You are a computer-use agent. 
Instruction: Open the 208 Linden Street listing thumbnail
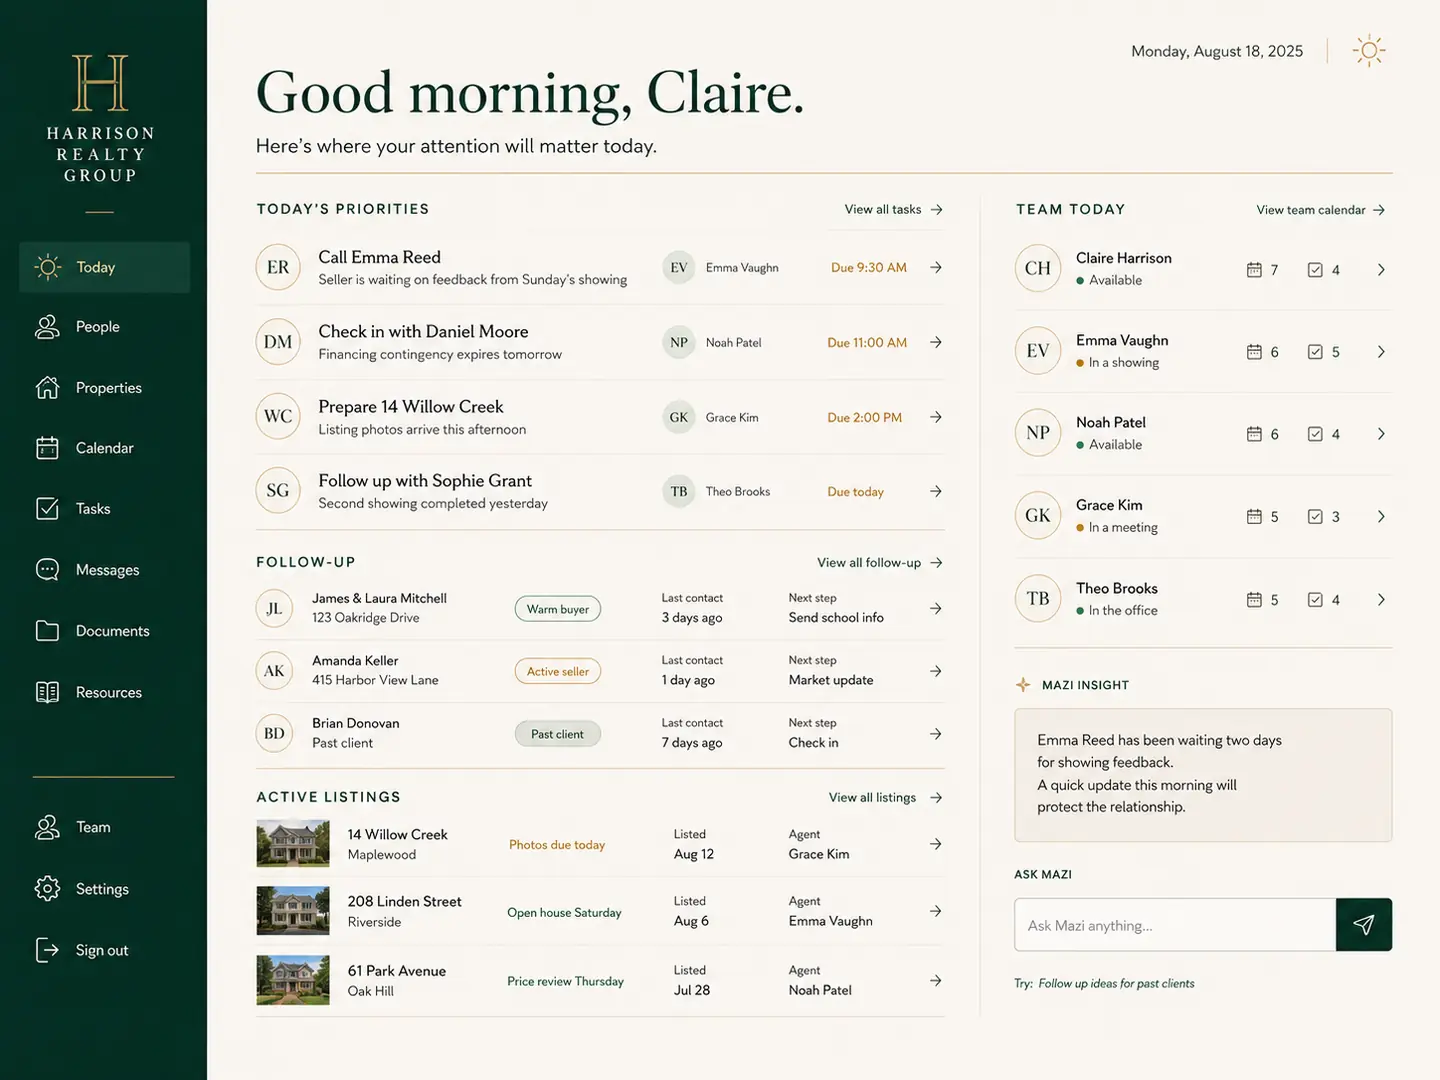(293, 911)
